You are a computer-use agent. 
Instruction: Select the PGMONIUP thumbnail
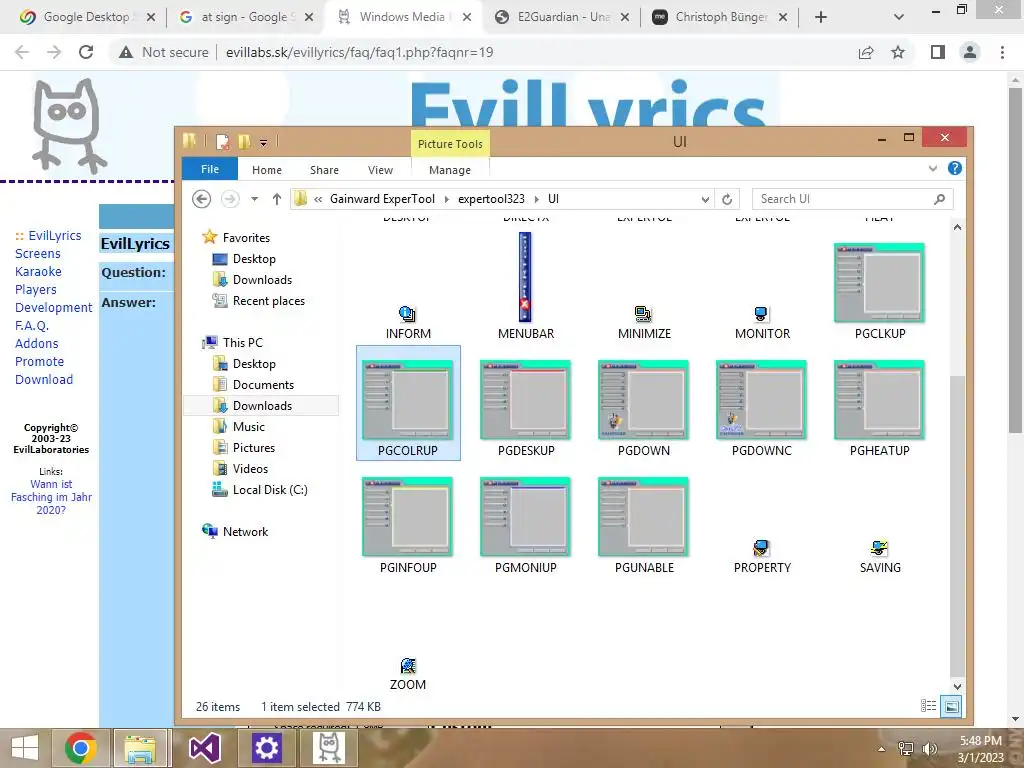[x=525, y=517]
